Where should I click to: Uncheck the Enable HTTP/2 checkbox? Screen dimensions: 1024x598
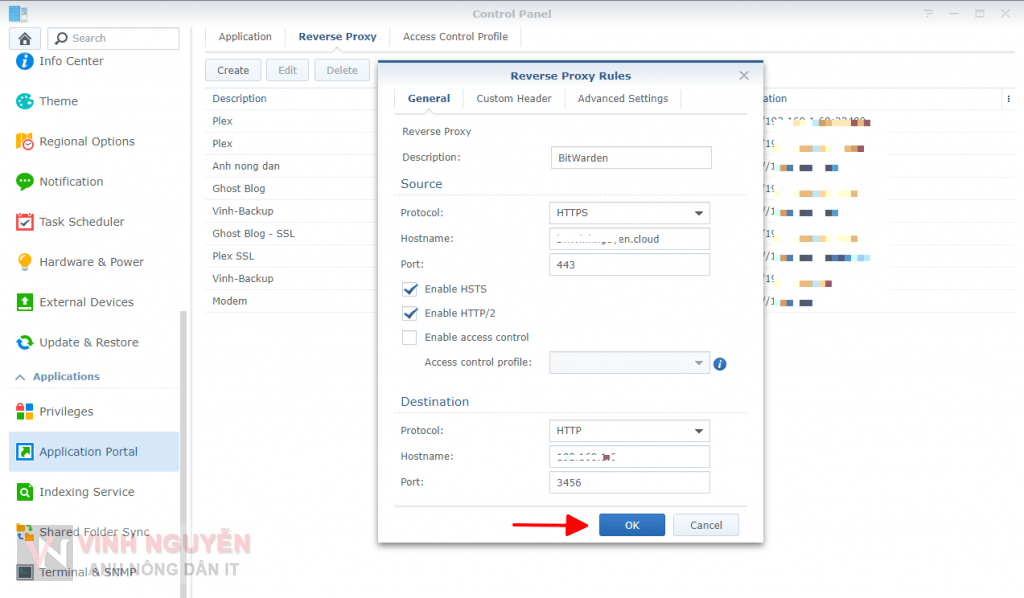pos(410,313)
